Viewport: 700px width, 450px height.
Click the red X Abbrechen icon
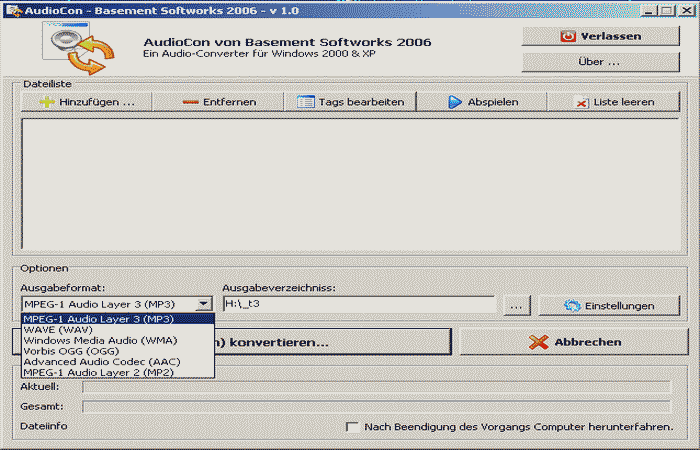pos(538,342)
